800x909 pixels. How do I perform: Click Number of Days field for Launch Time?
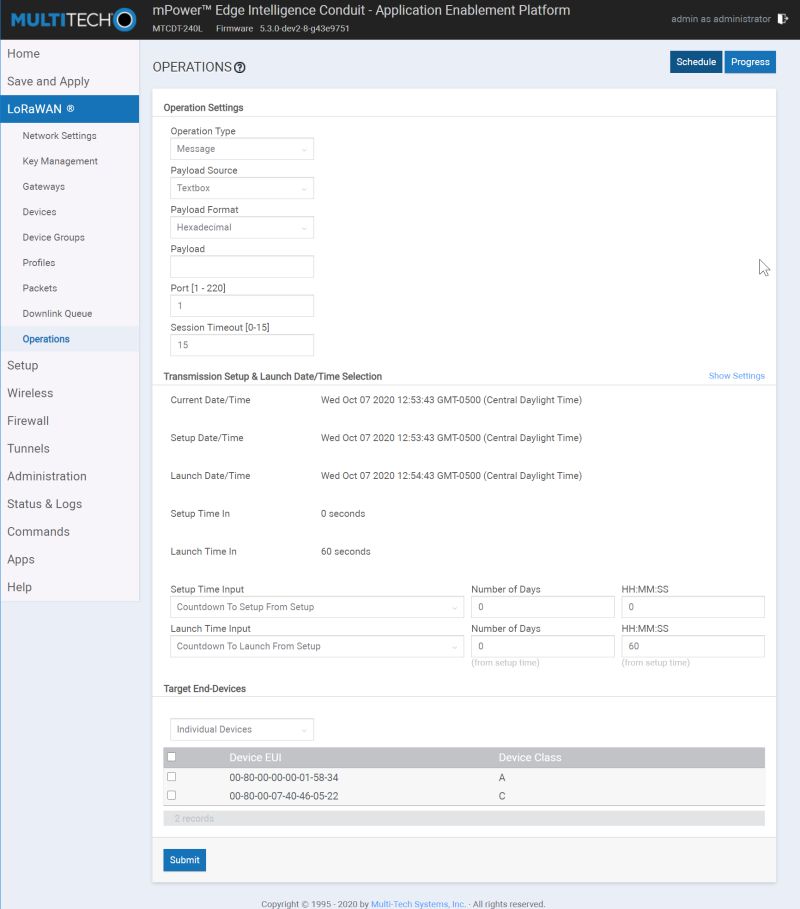pos(543,646)
